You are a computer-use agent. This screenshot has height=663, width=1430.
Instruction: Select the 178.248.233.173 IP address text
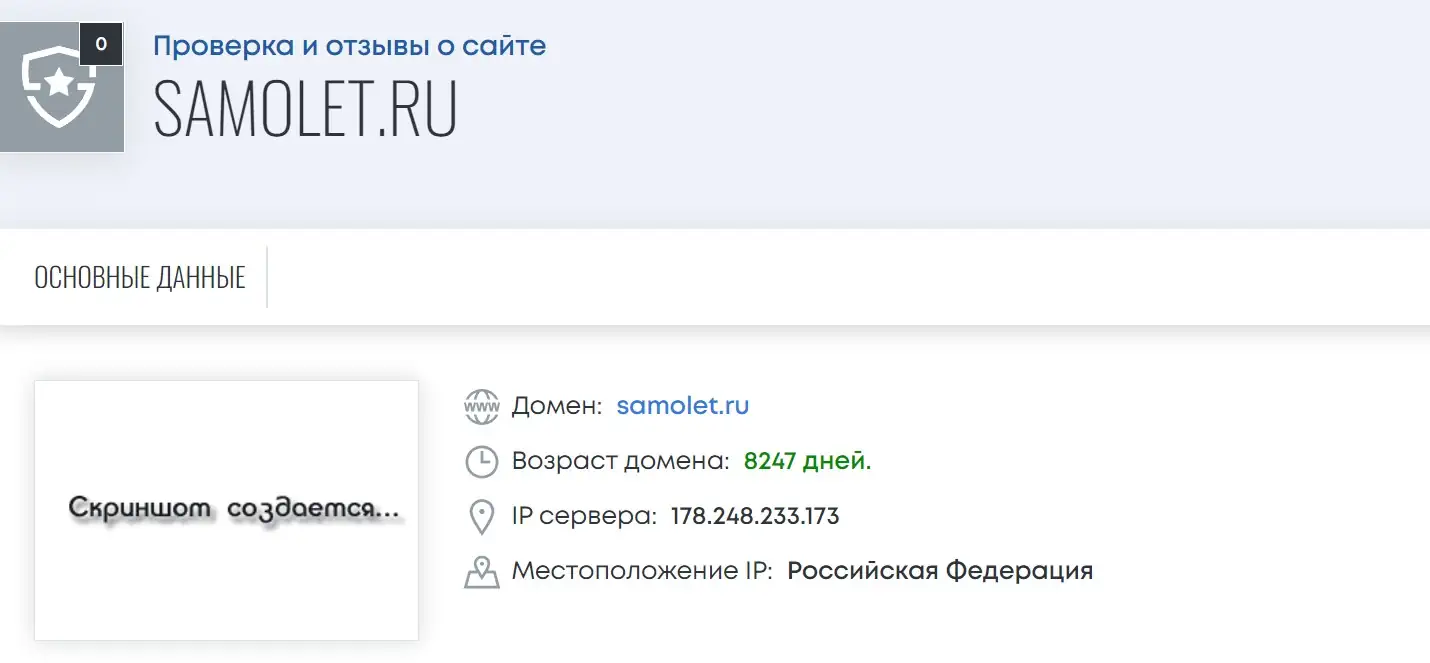pyautogui.click(x=755, y=517)
